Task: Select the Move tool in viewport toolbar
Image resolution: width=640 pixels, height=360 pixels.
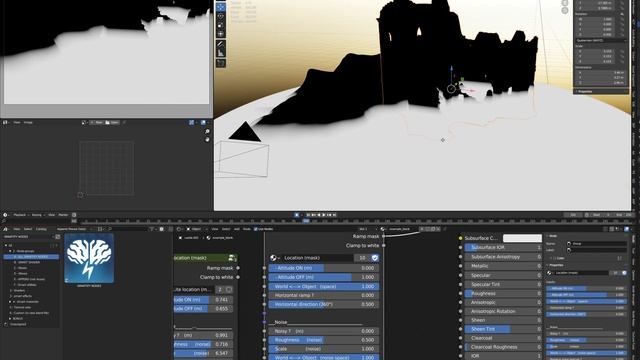Action: coord(221,7)
